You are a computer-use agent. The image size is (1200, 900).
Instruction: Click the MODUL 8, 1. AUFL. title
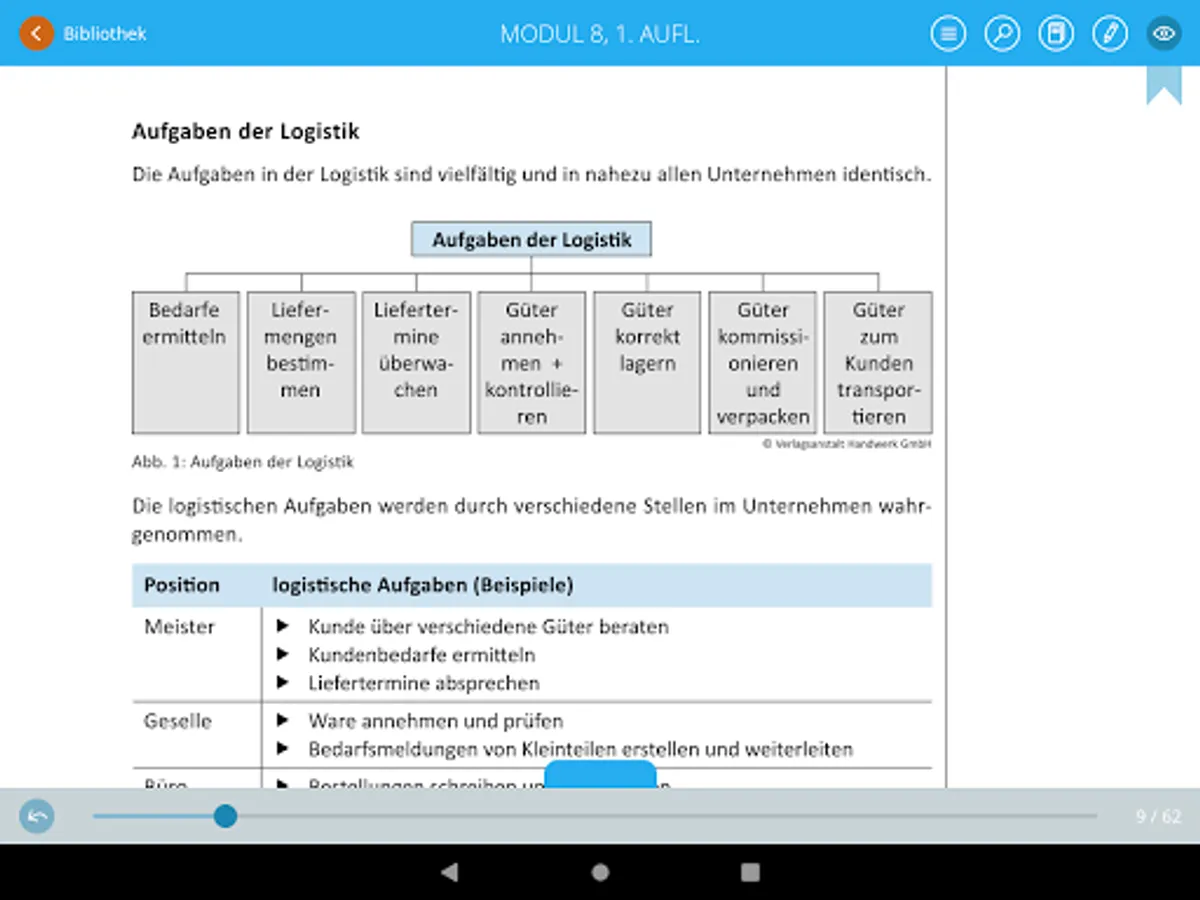click(x=600, y=34)
